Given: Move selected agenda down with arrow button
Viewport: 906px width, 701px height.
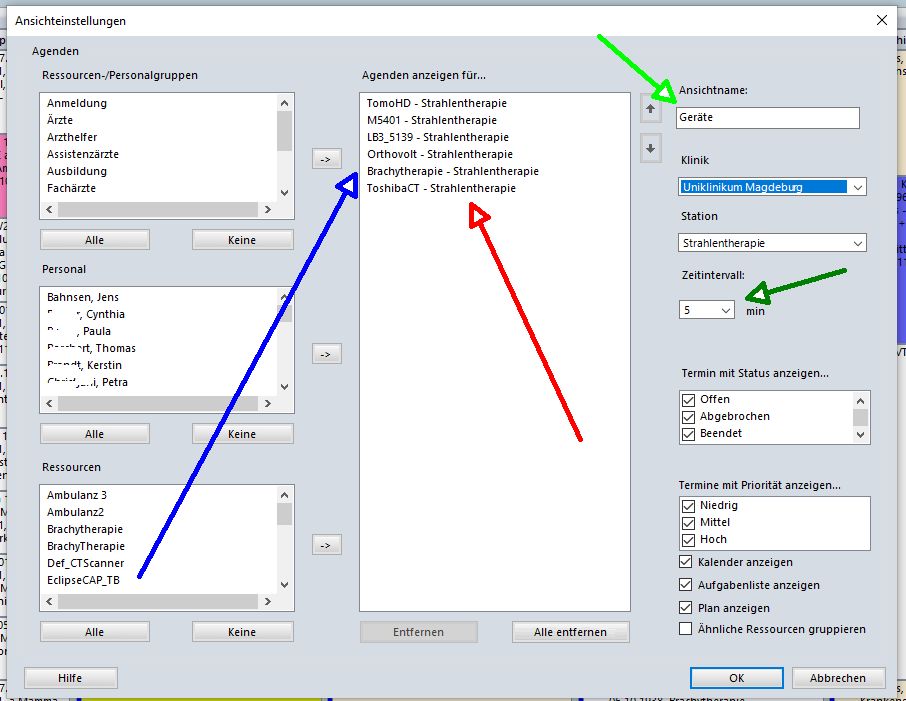Looking at the screenshot, I should [x=651, y=148].
